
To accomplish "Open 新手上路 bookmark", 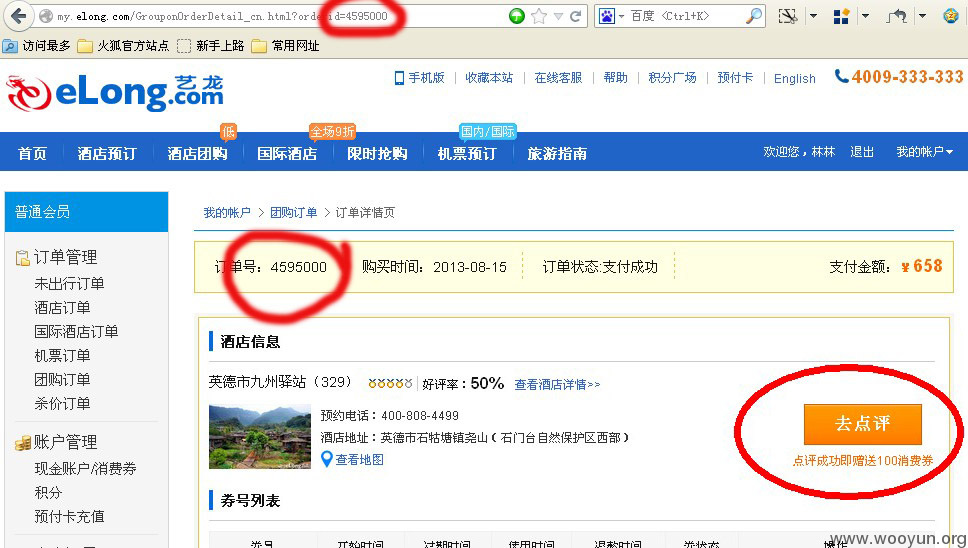I will point(211,46).
